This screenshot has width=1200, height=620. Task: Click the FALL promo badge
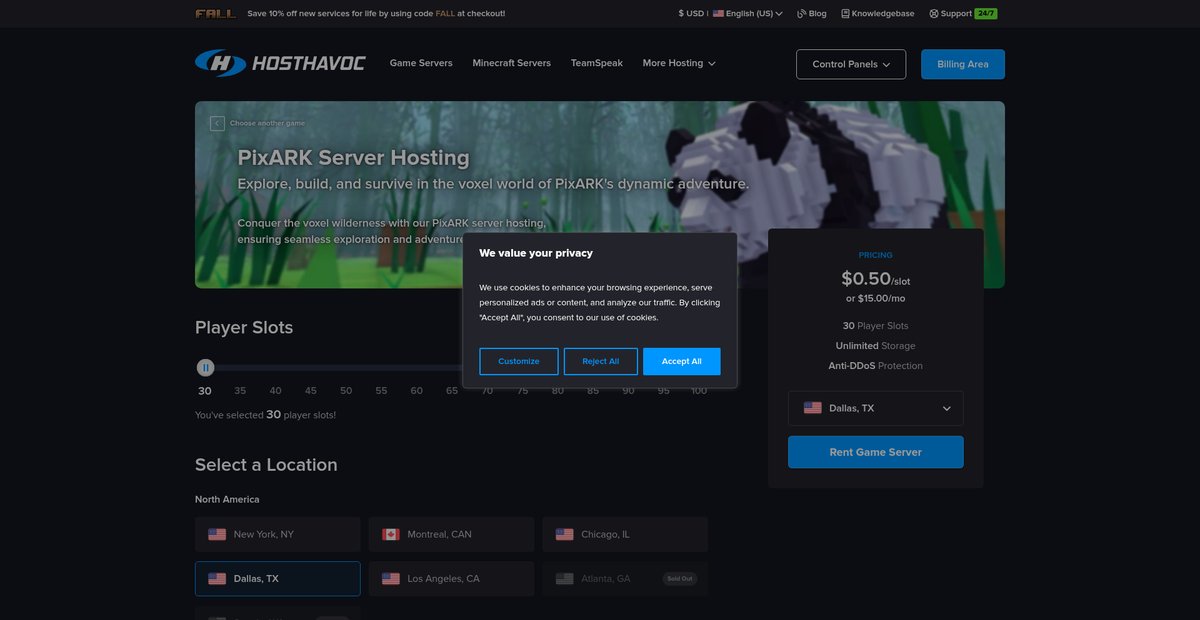pos(215,14)
